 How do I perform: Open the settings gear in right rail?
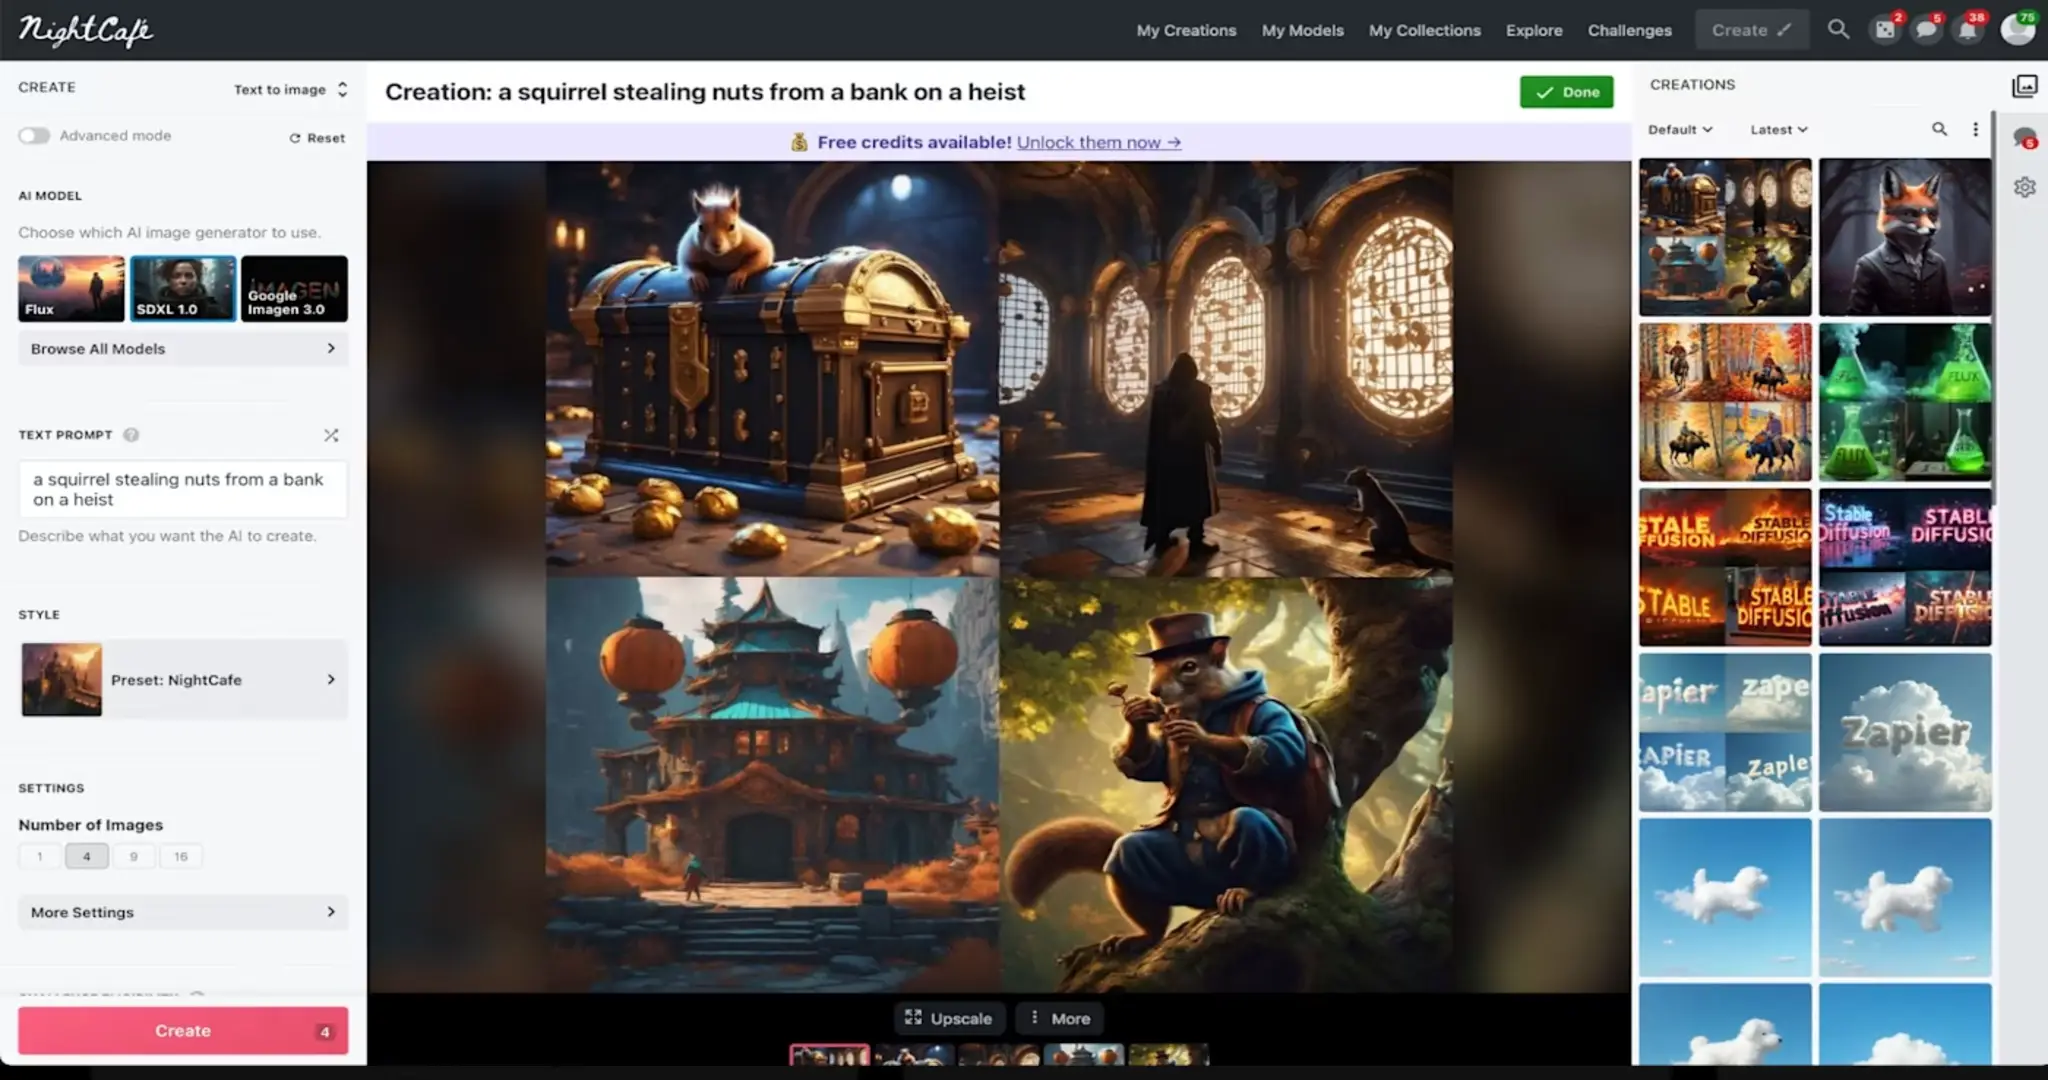(x=2024, y=187)
